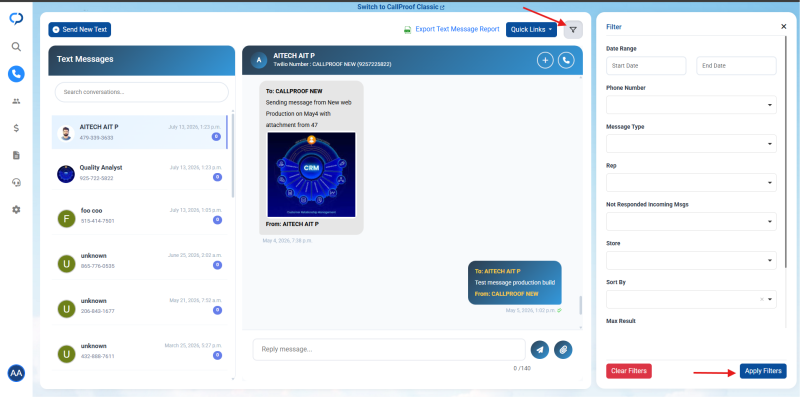Open the CRM image attachment thumbnail
Viewport: 800px width, 397px height.
(311, 175)
